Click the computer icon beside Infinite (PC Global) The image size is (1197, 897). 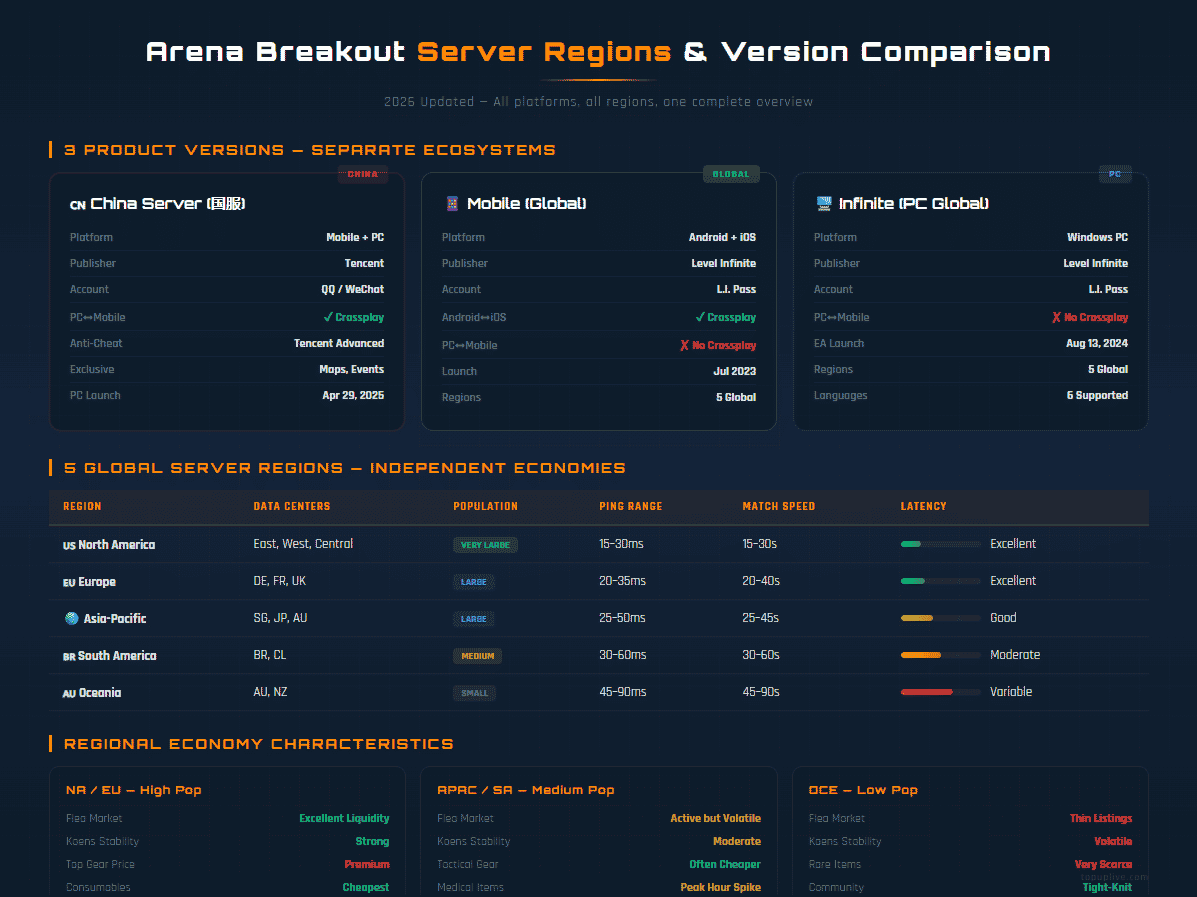(824, 203)
